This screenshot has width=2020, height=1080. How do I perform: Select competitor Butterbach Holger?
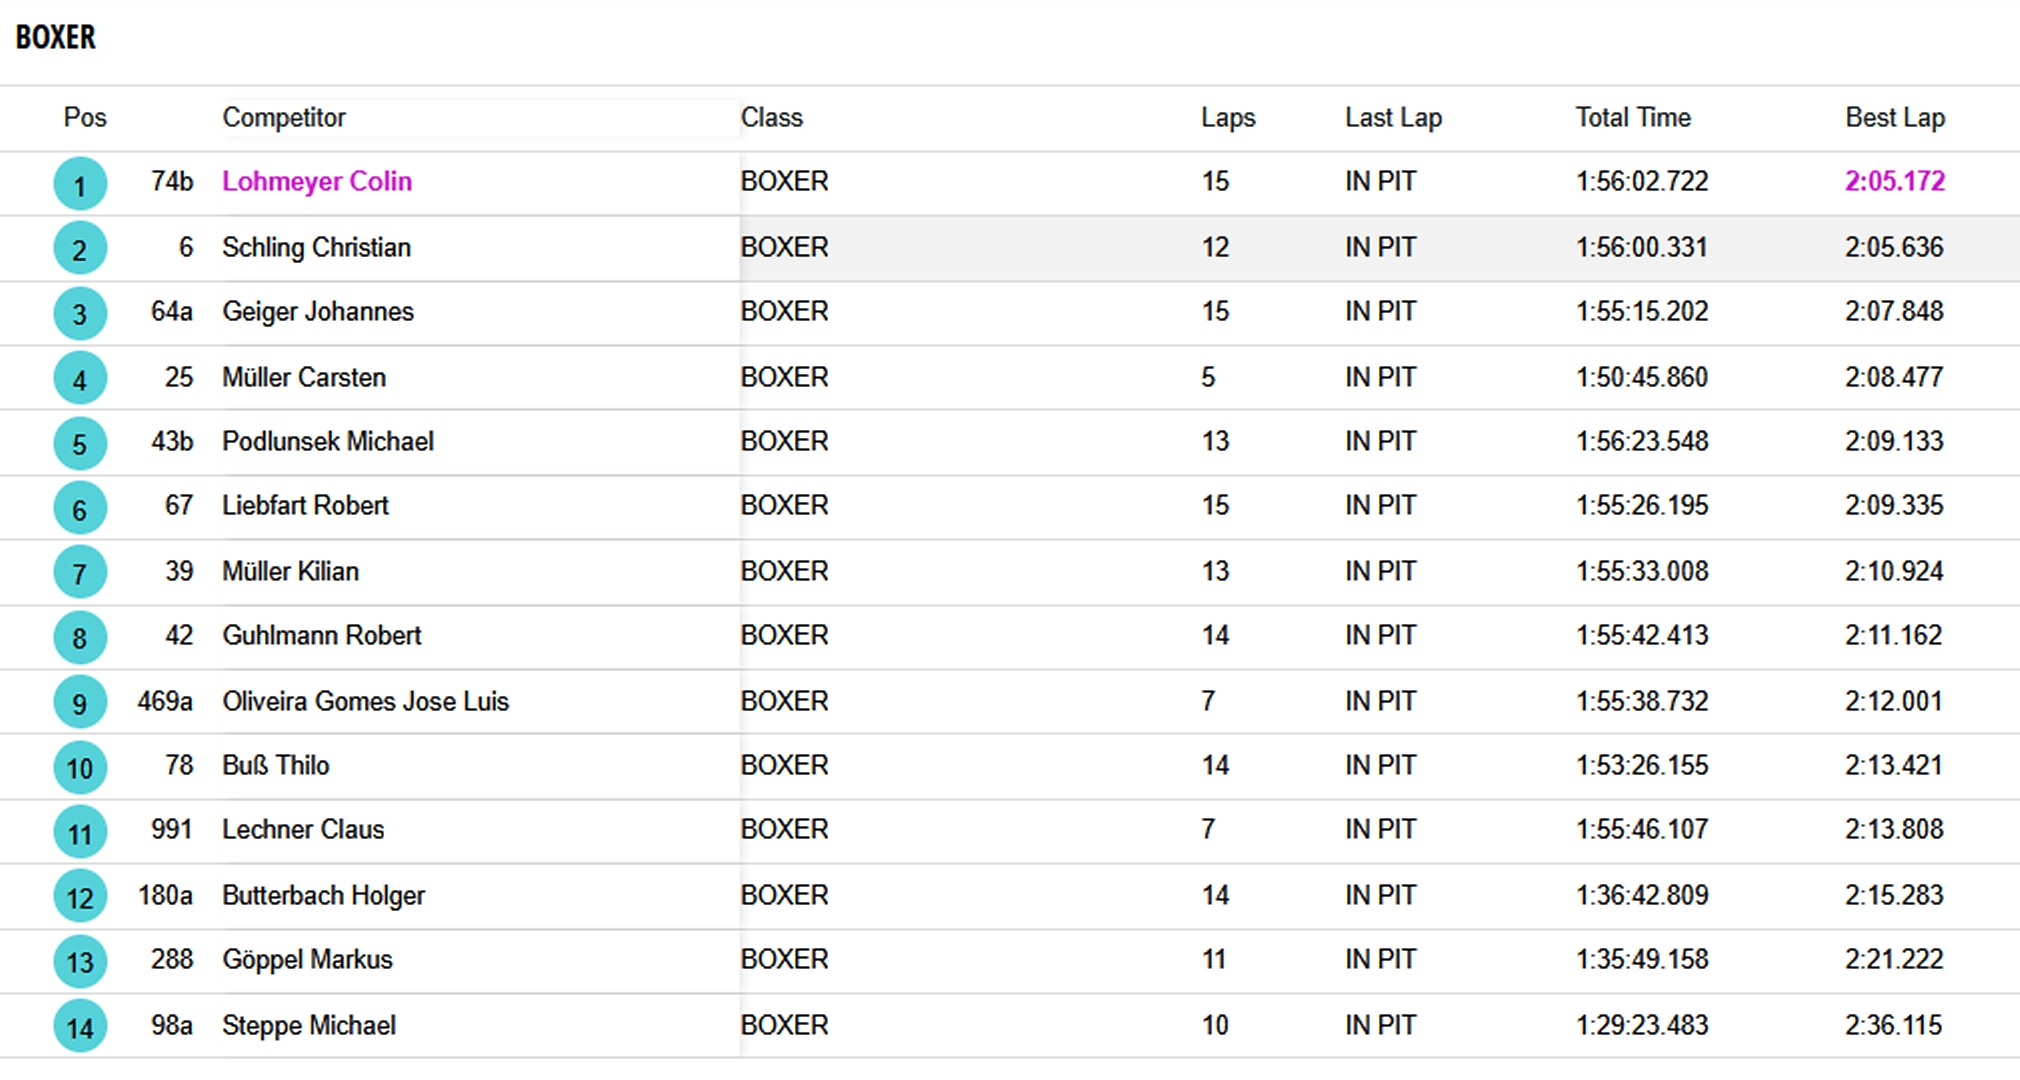[x=323, y=895]
